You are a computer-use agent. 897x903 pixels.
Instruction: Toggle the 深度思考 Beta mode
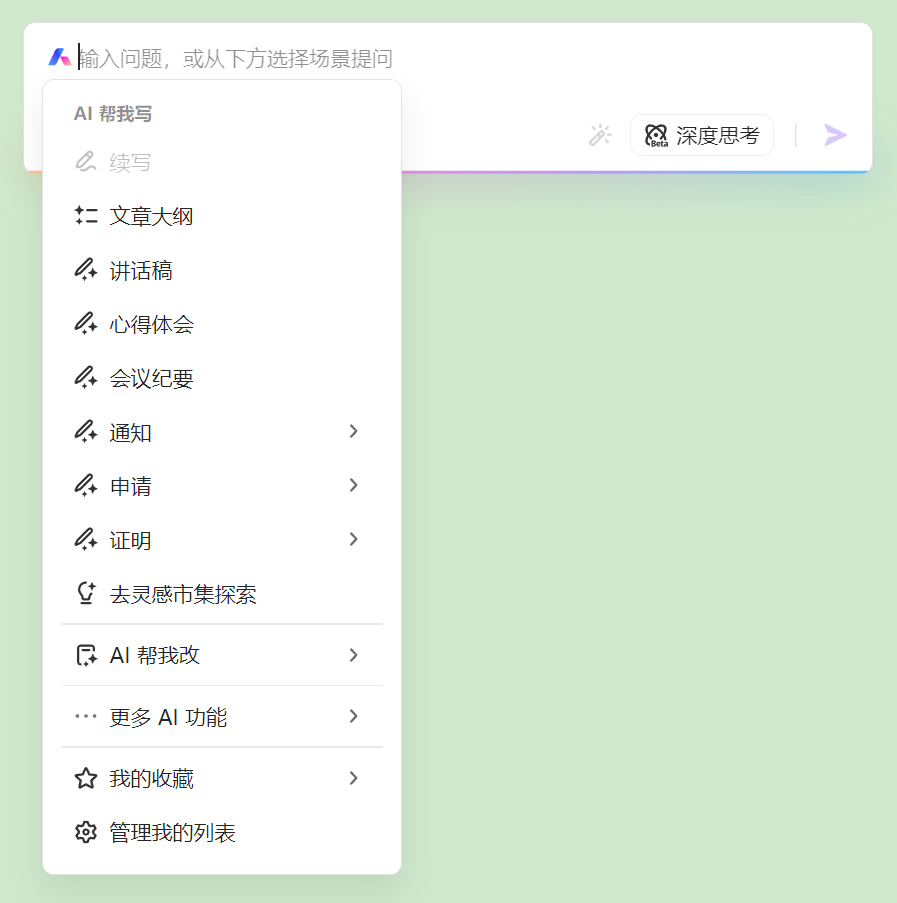[x=702, y=135]
